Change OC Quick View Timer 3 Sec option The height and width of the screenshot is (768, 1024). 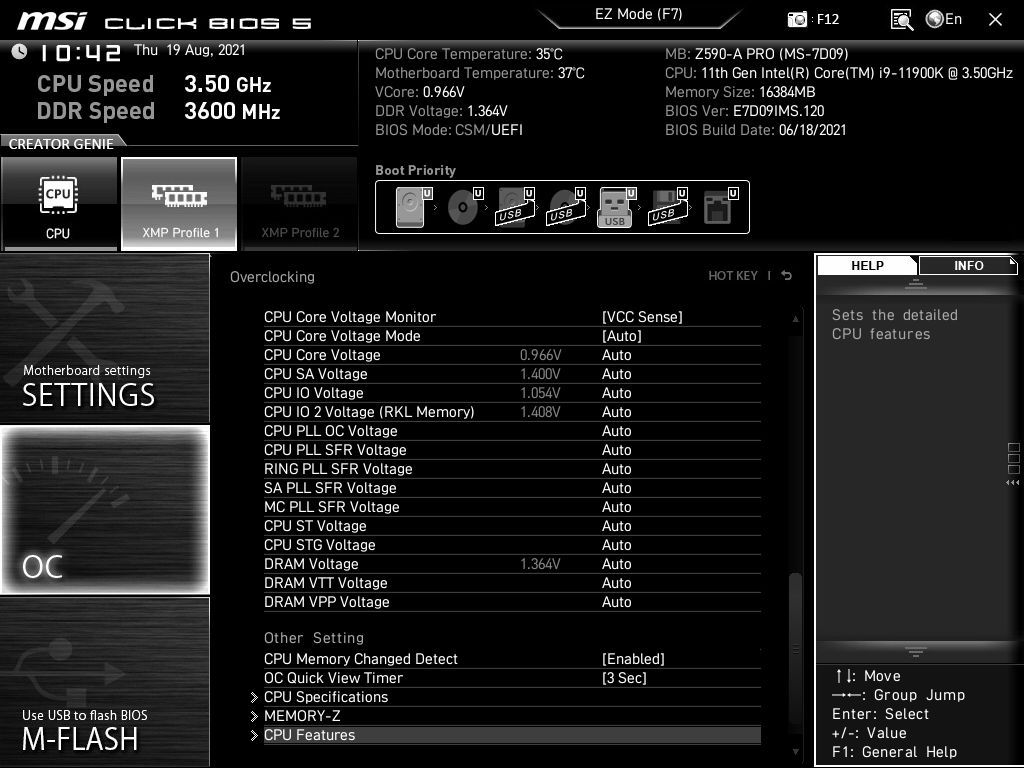(x=624, y=678)
